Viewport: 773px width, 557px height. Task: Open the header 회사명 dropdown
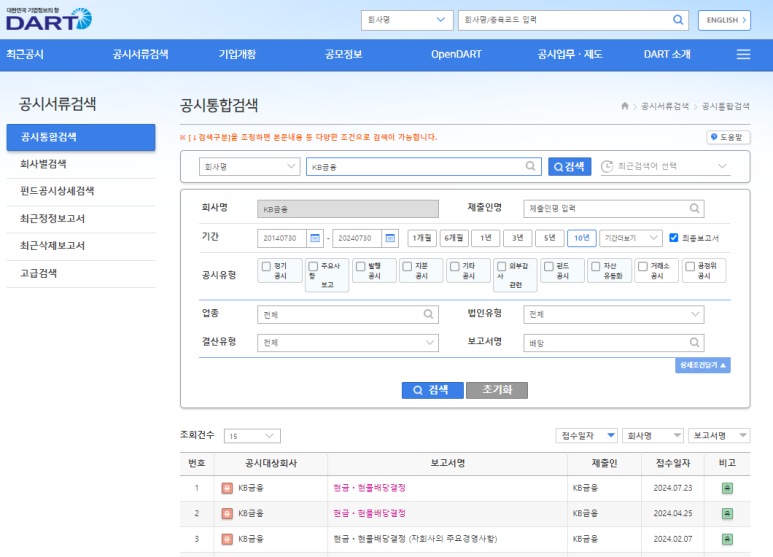(x=407, y=20)
